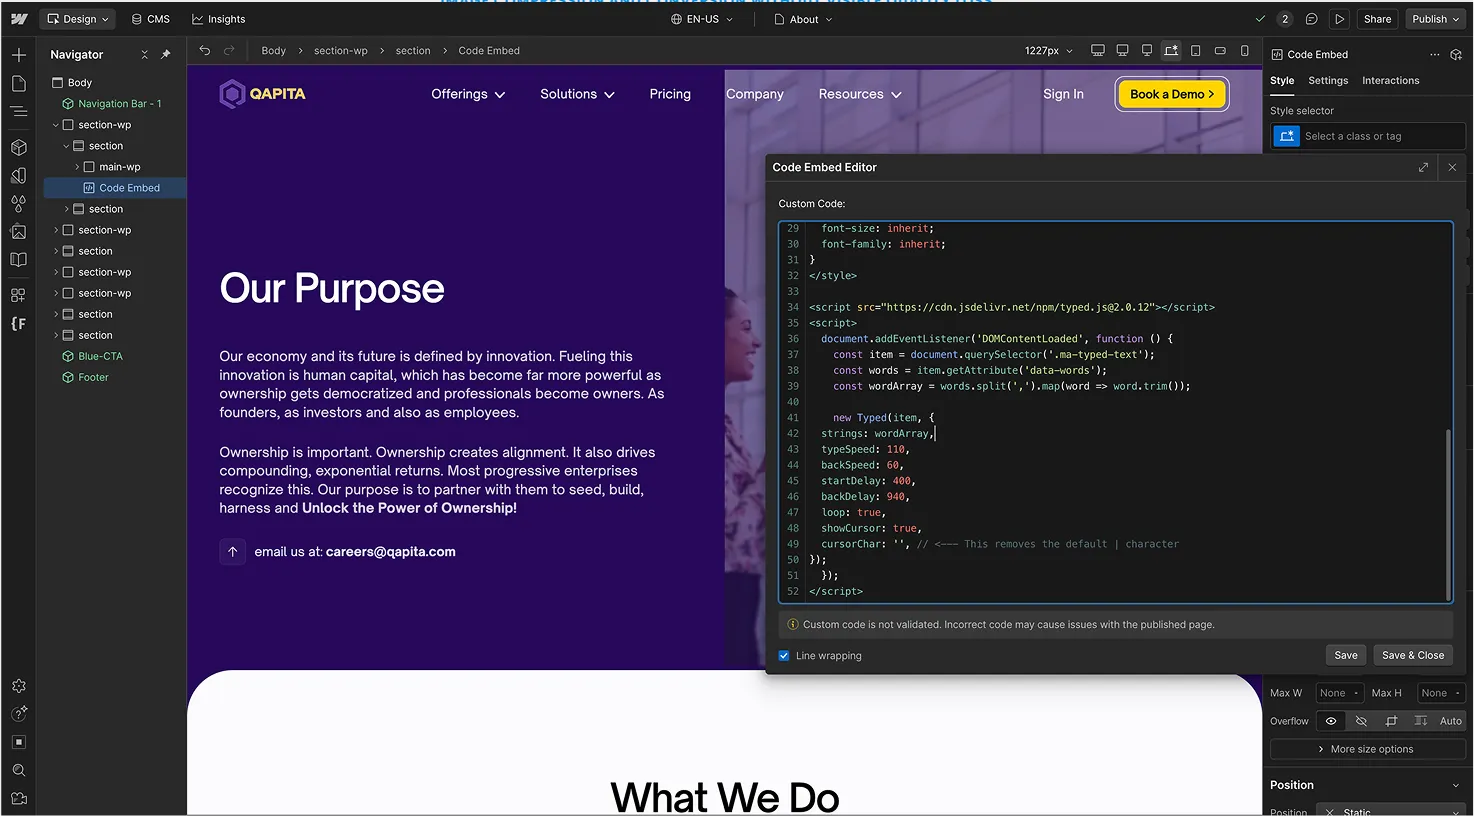Switch to tablet breakpoint
The image size is (1474, 816).
point(1196,50)
